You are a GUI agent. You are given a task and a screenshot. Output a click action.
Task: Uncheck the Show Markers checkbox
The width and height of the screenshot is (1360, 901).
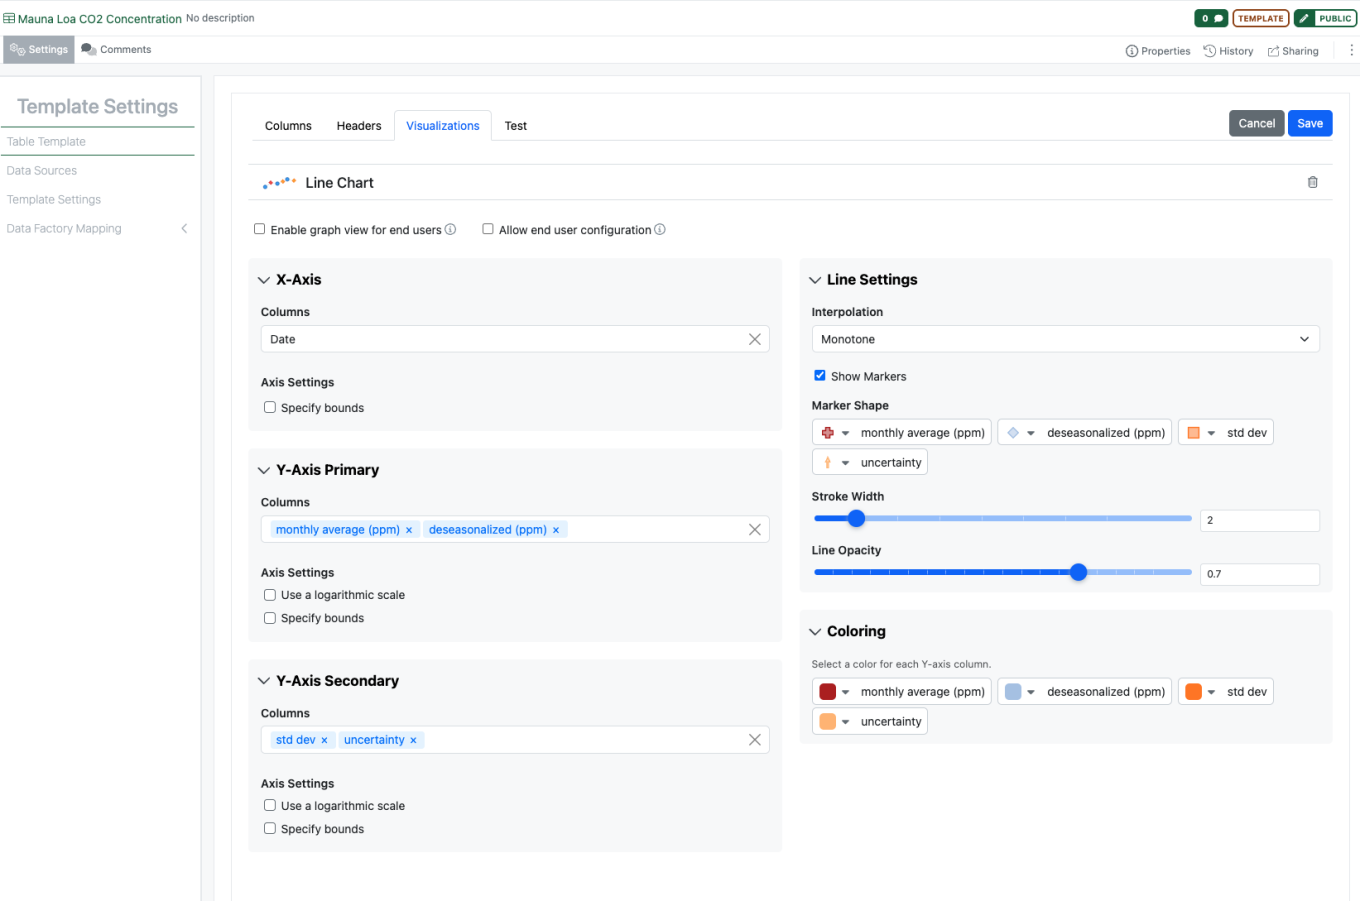820,376
